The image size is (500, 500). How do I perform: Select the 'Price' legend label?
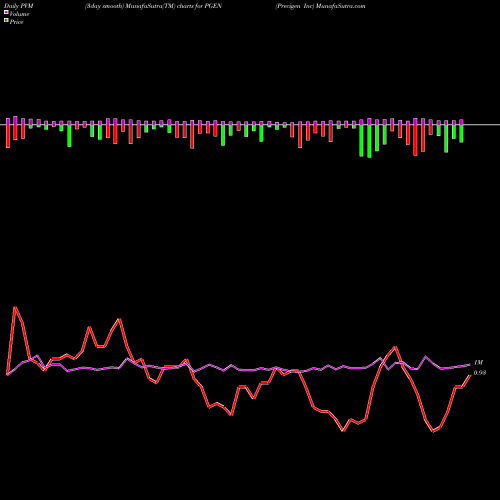pos(16,22)
